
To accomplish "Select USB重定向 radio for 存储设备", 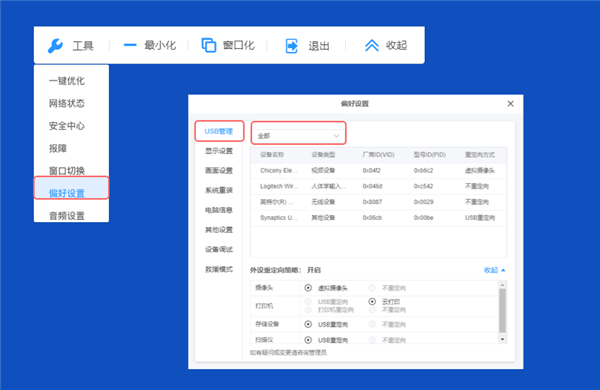I will tap(308, 324).
